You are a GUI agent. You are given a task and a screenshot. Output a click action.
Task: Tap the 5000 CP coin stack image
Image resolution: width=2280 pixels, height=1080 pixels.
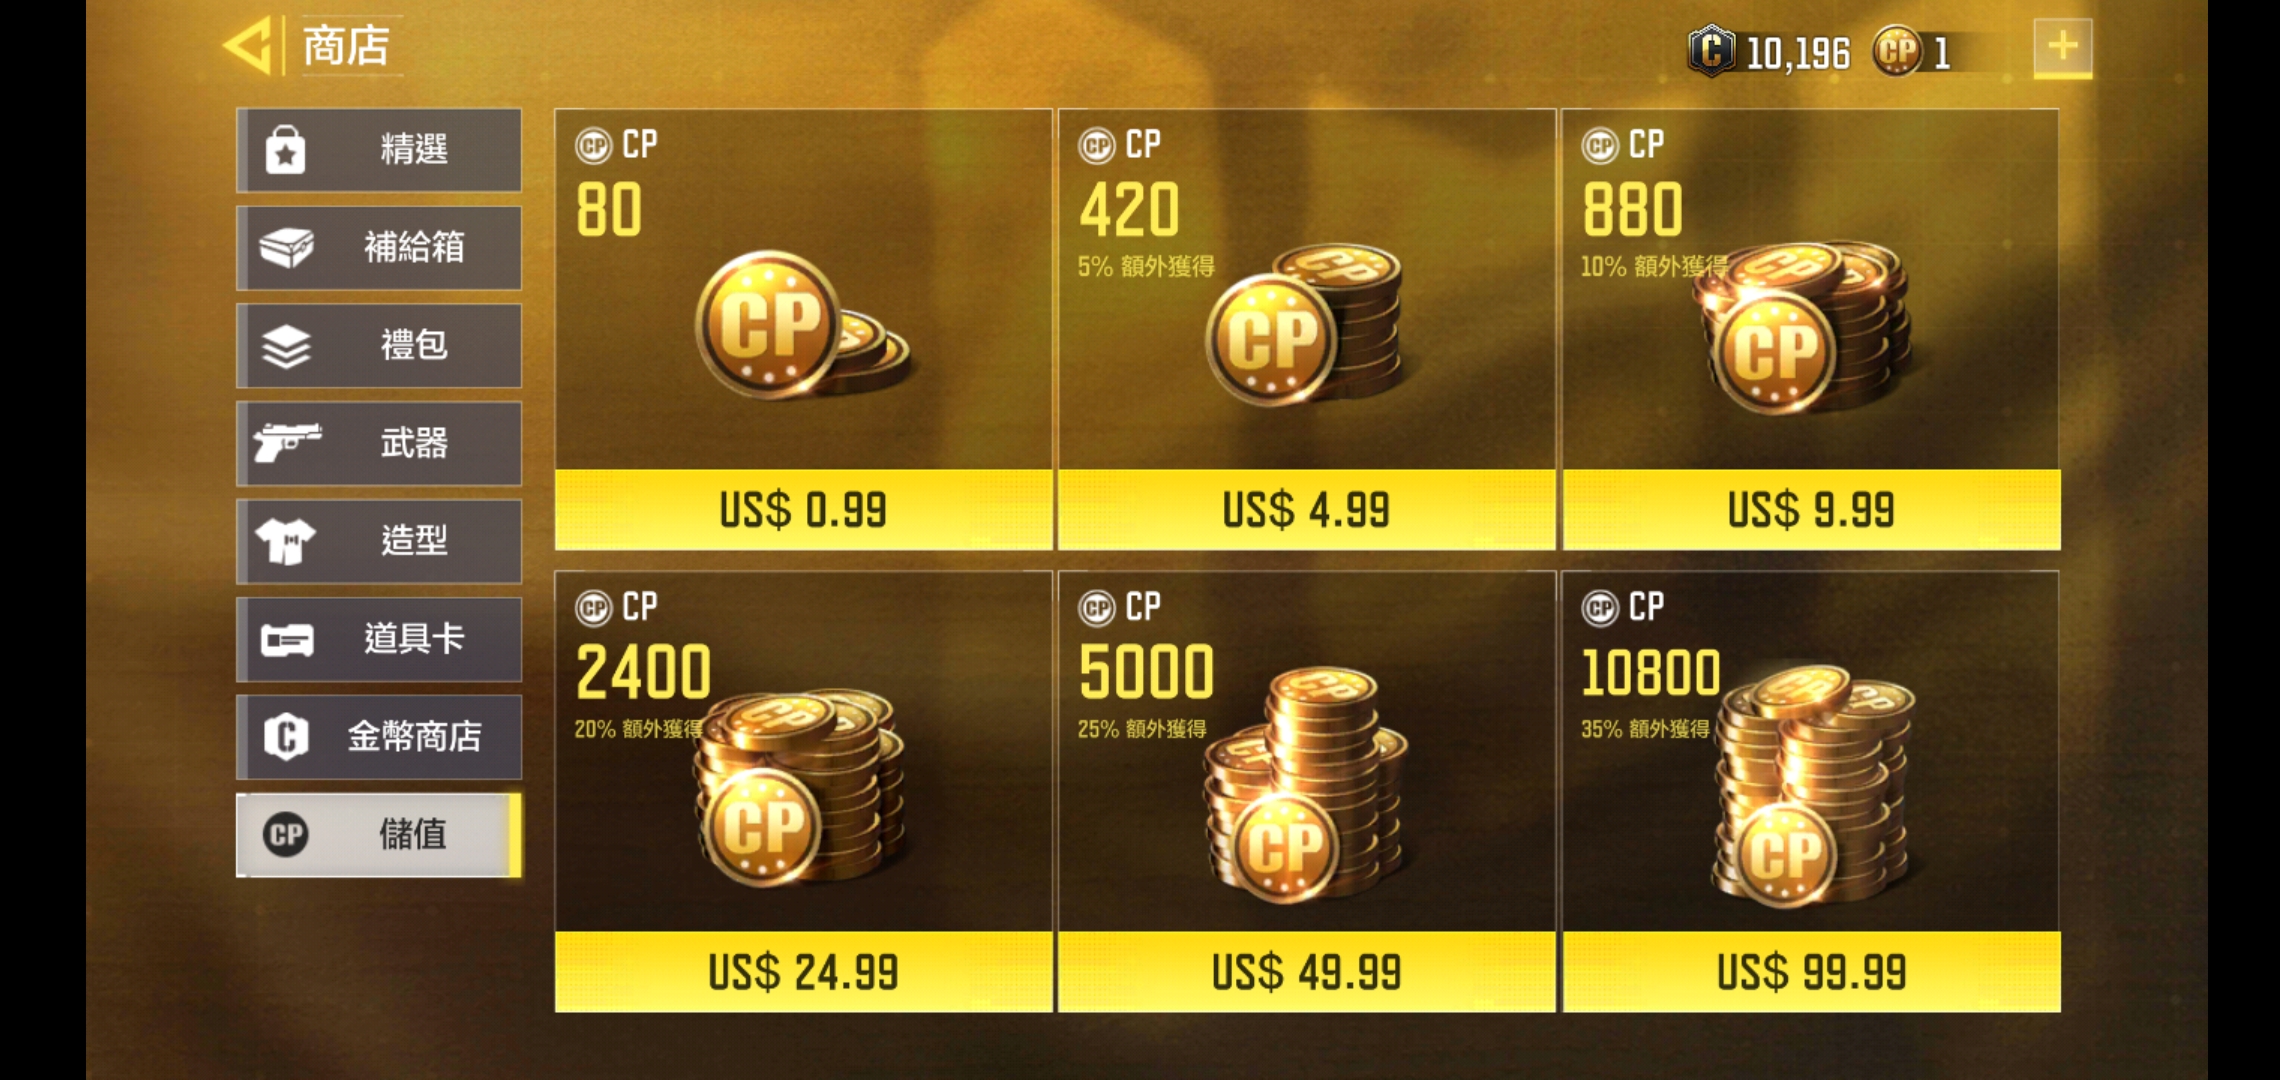[x=1305, y=785]
